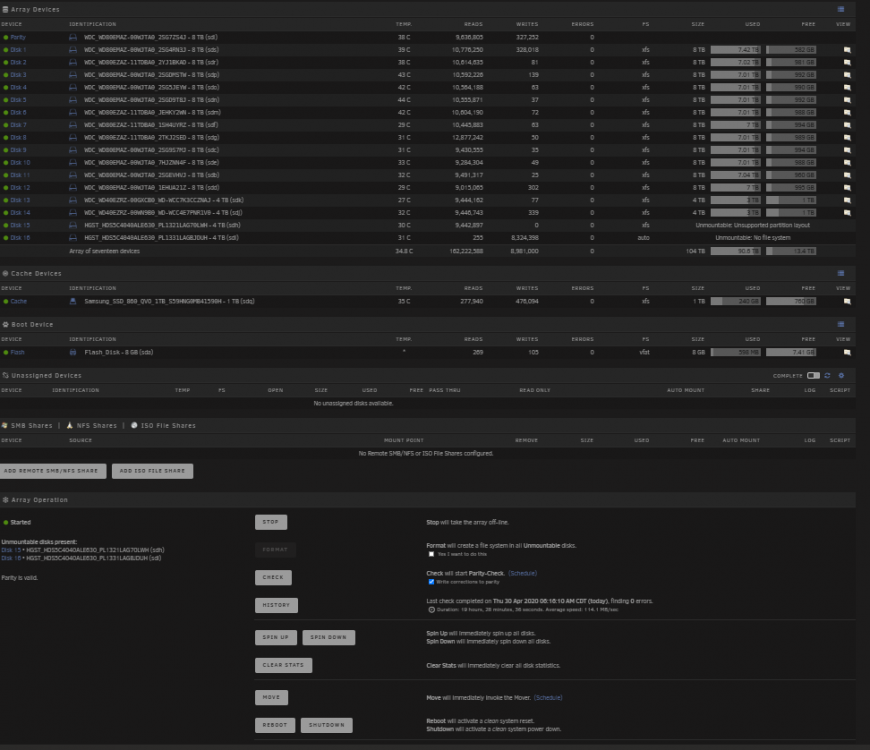Browse Disk 10 contents via view icon
870x750 pixels.
coord(847,163)
